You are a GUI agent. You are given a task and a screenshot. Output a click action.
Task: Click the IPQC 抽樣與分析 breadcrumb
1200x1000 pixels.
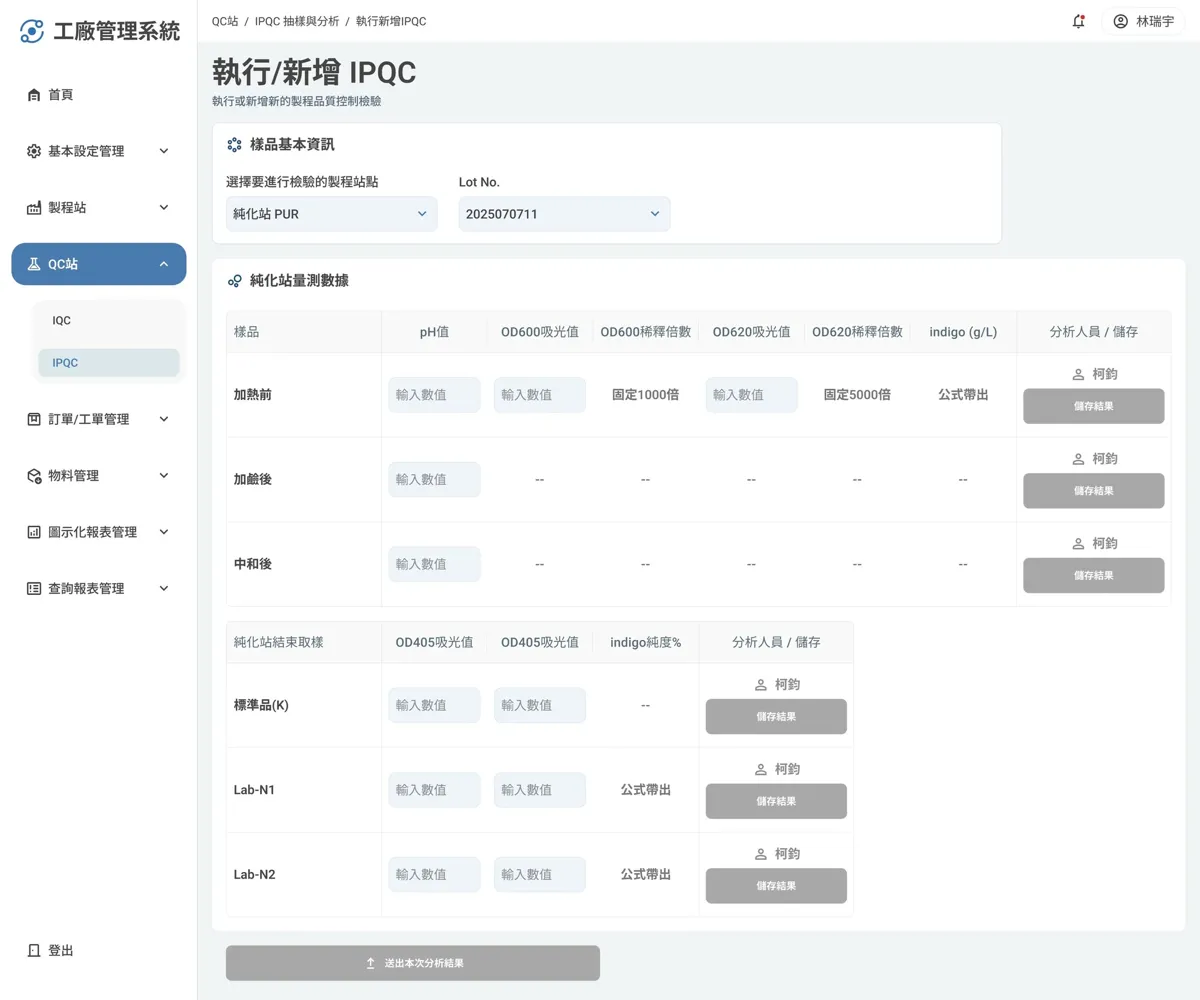pos(297,21)
